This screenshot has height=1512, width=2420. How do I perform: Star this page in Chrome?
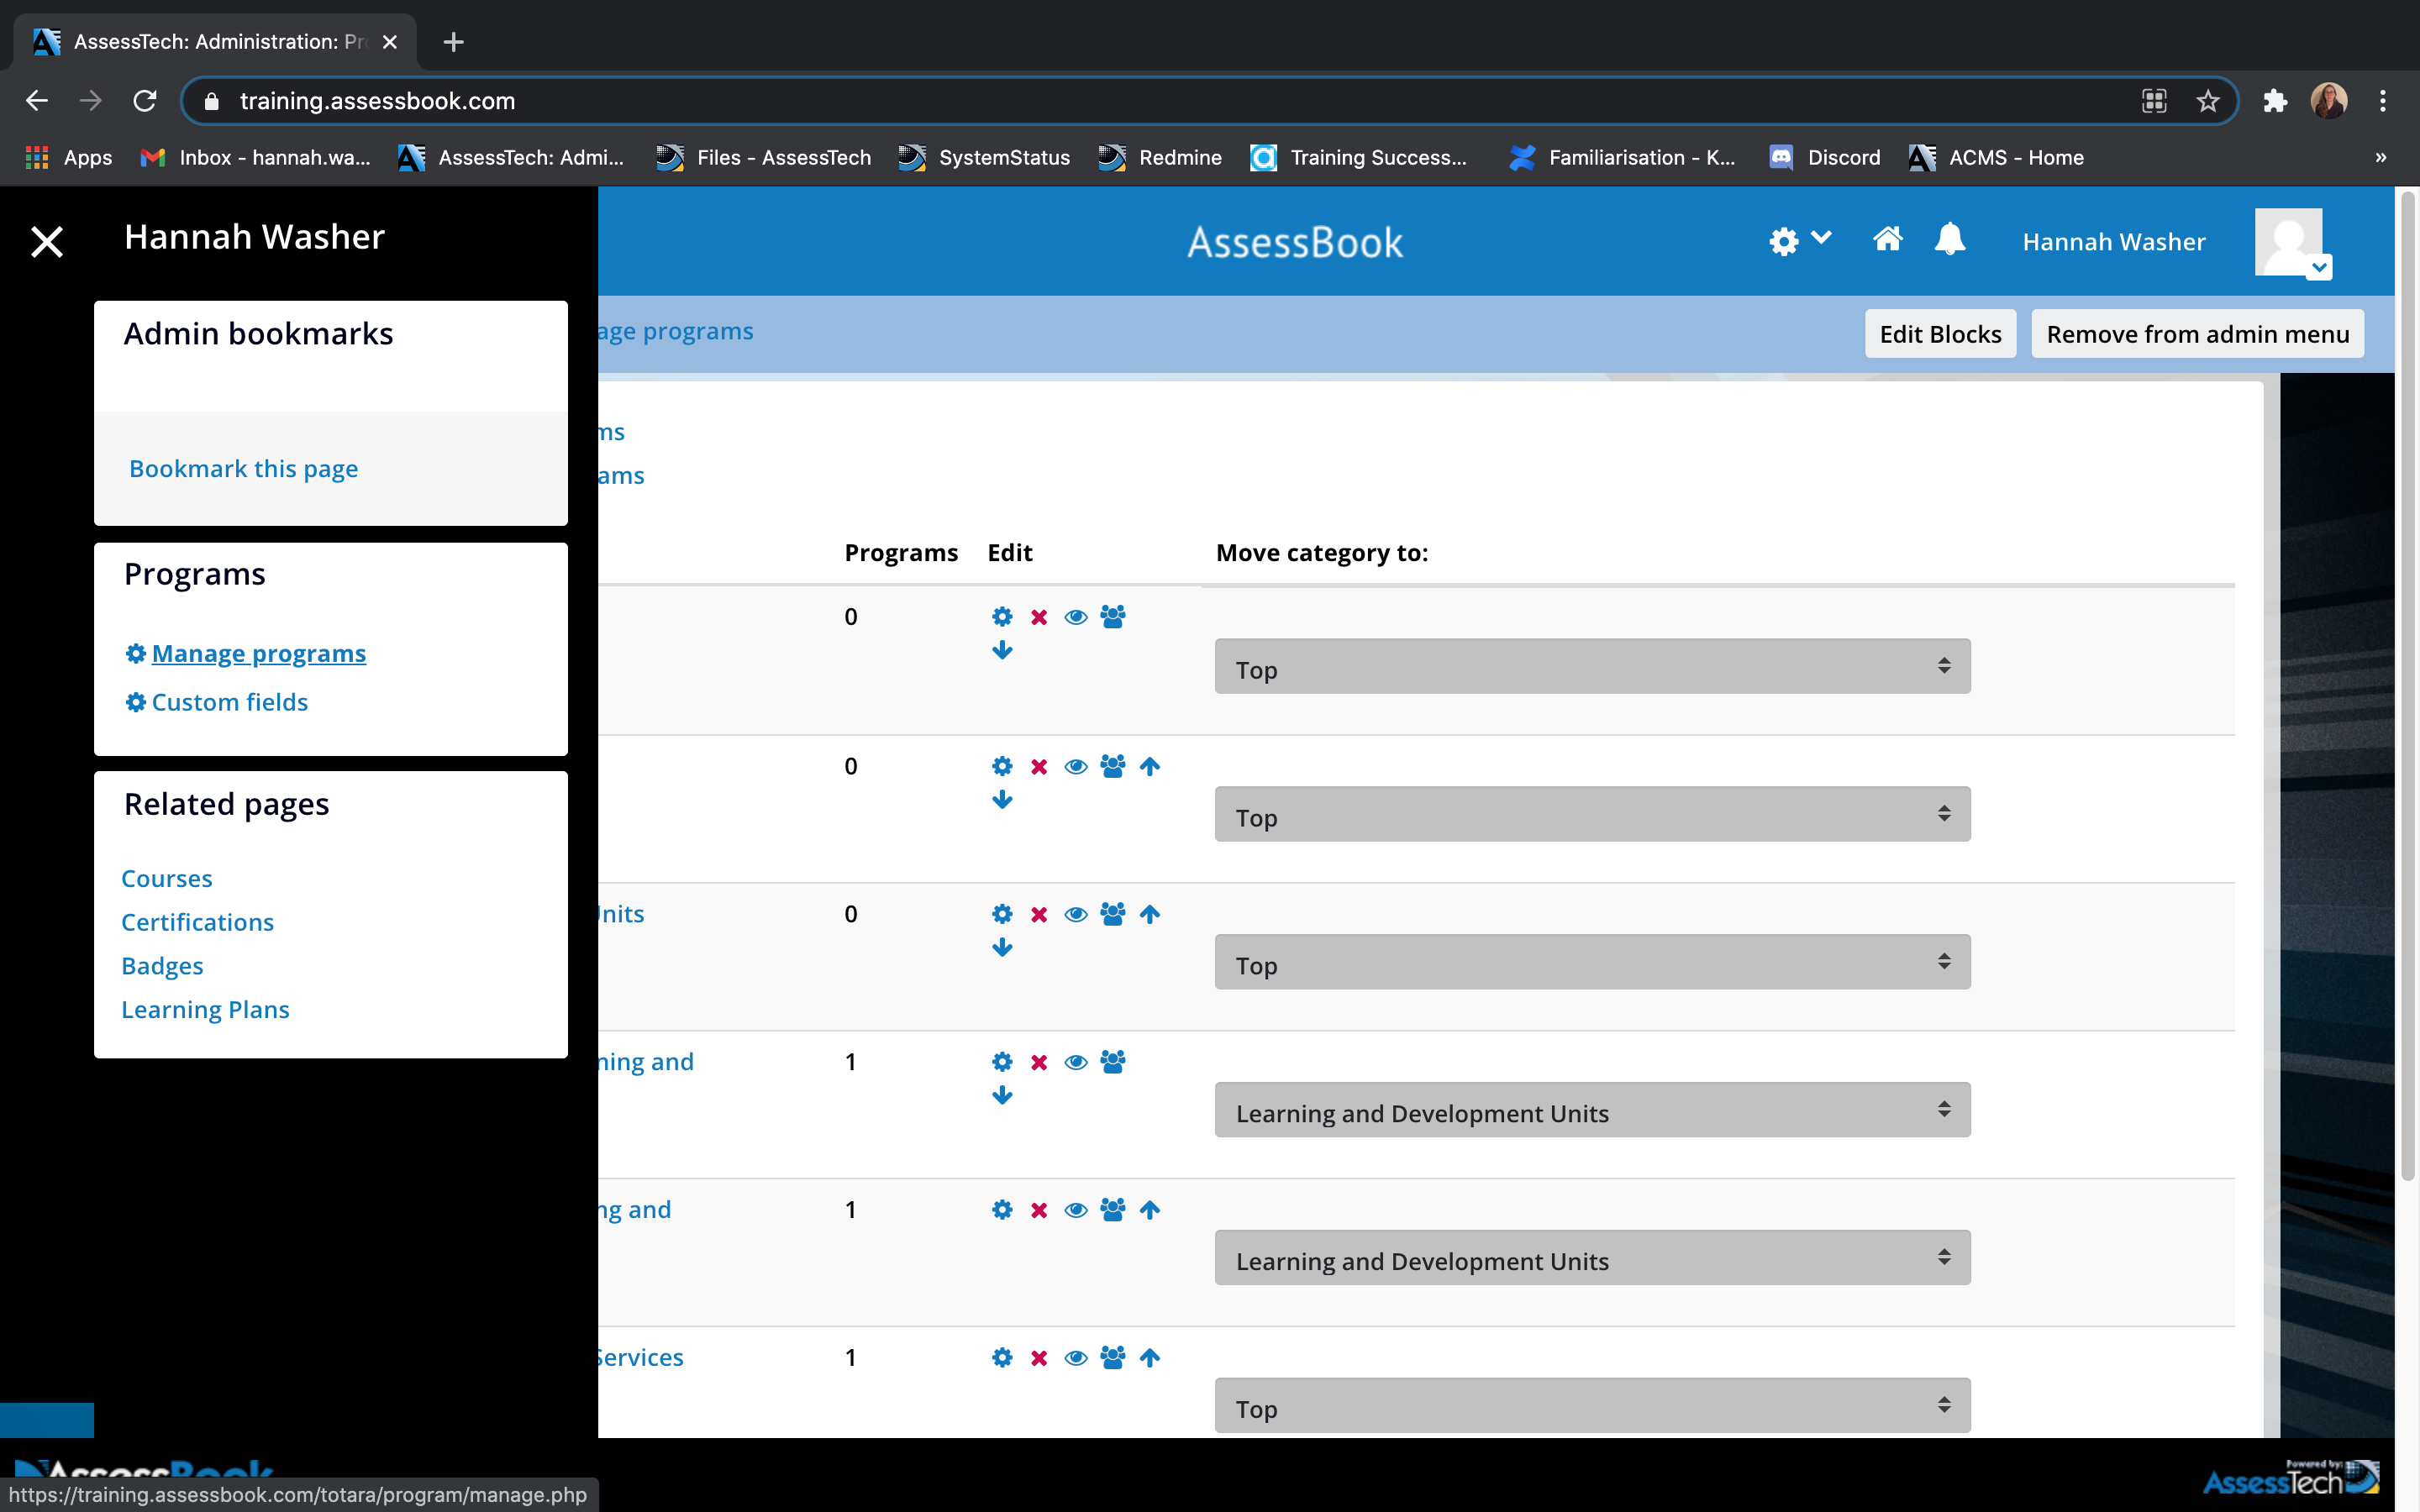2207,101
